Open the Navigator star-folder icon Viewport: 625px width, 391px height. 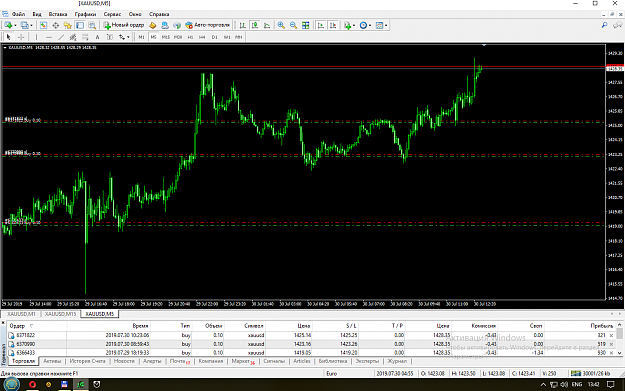67,25
